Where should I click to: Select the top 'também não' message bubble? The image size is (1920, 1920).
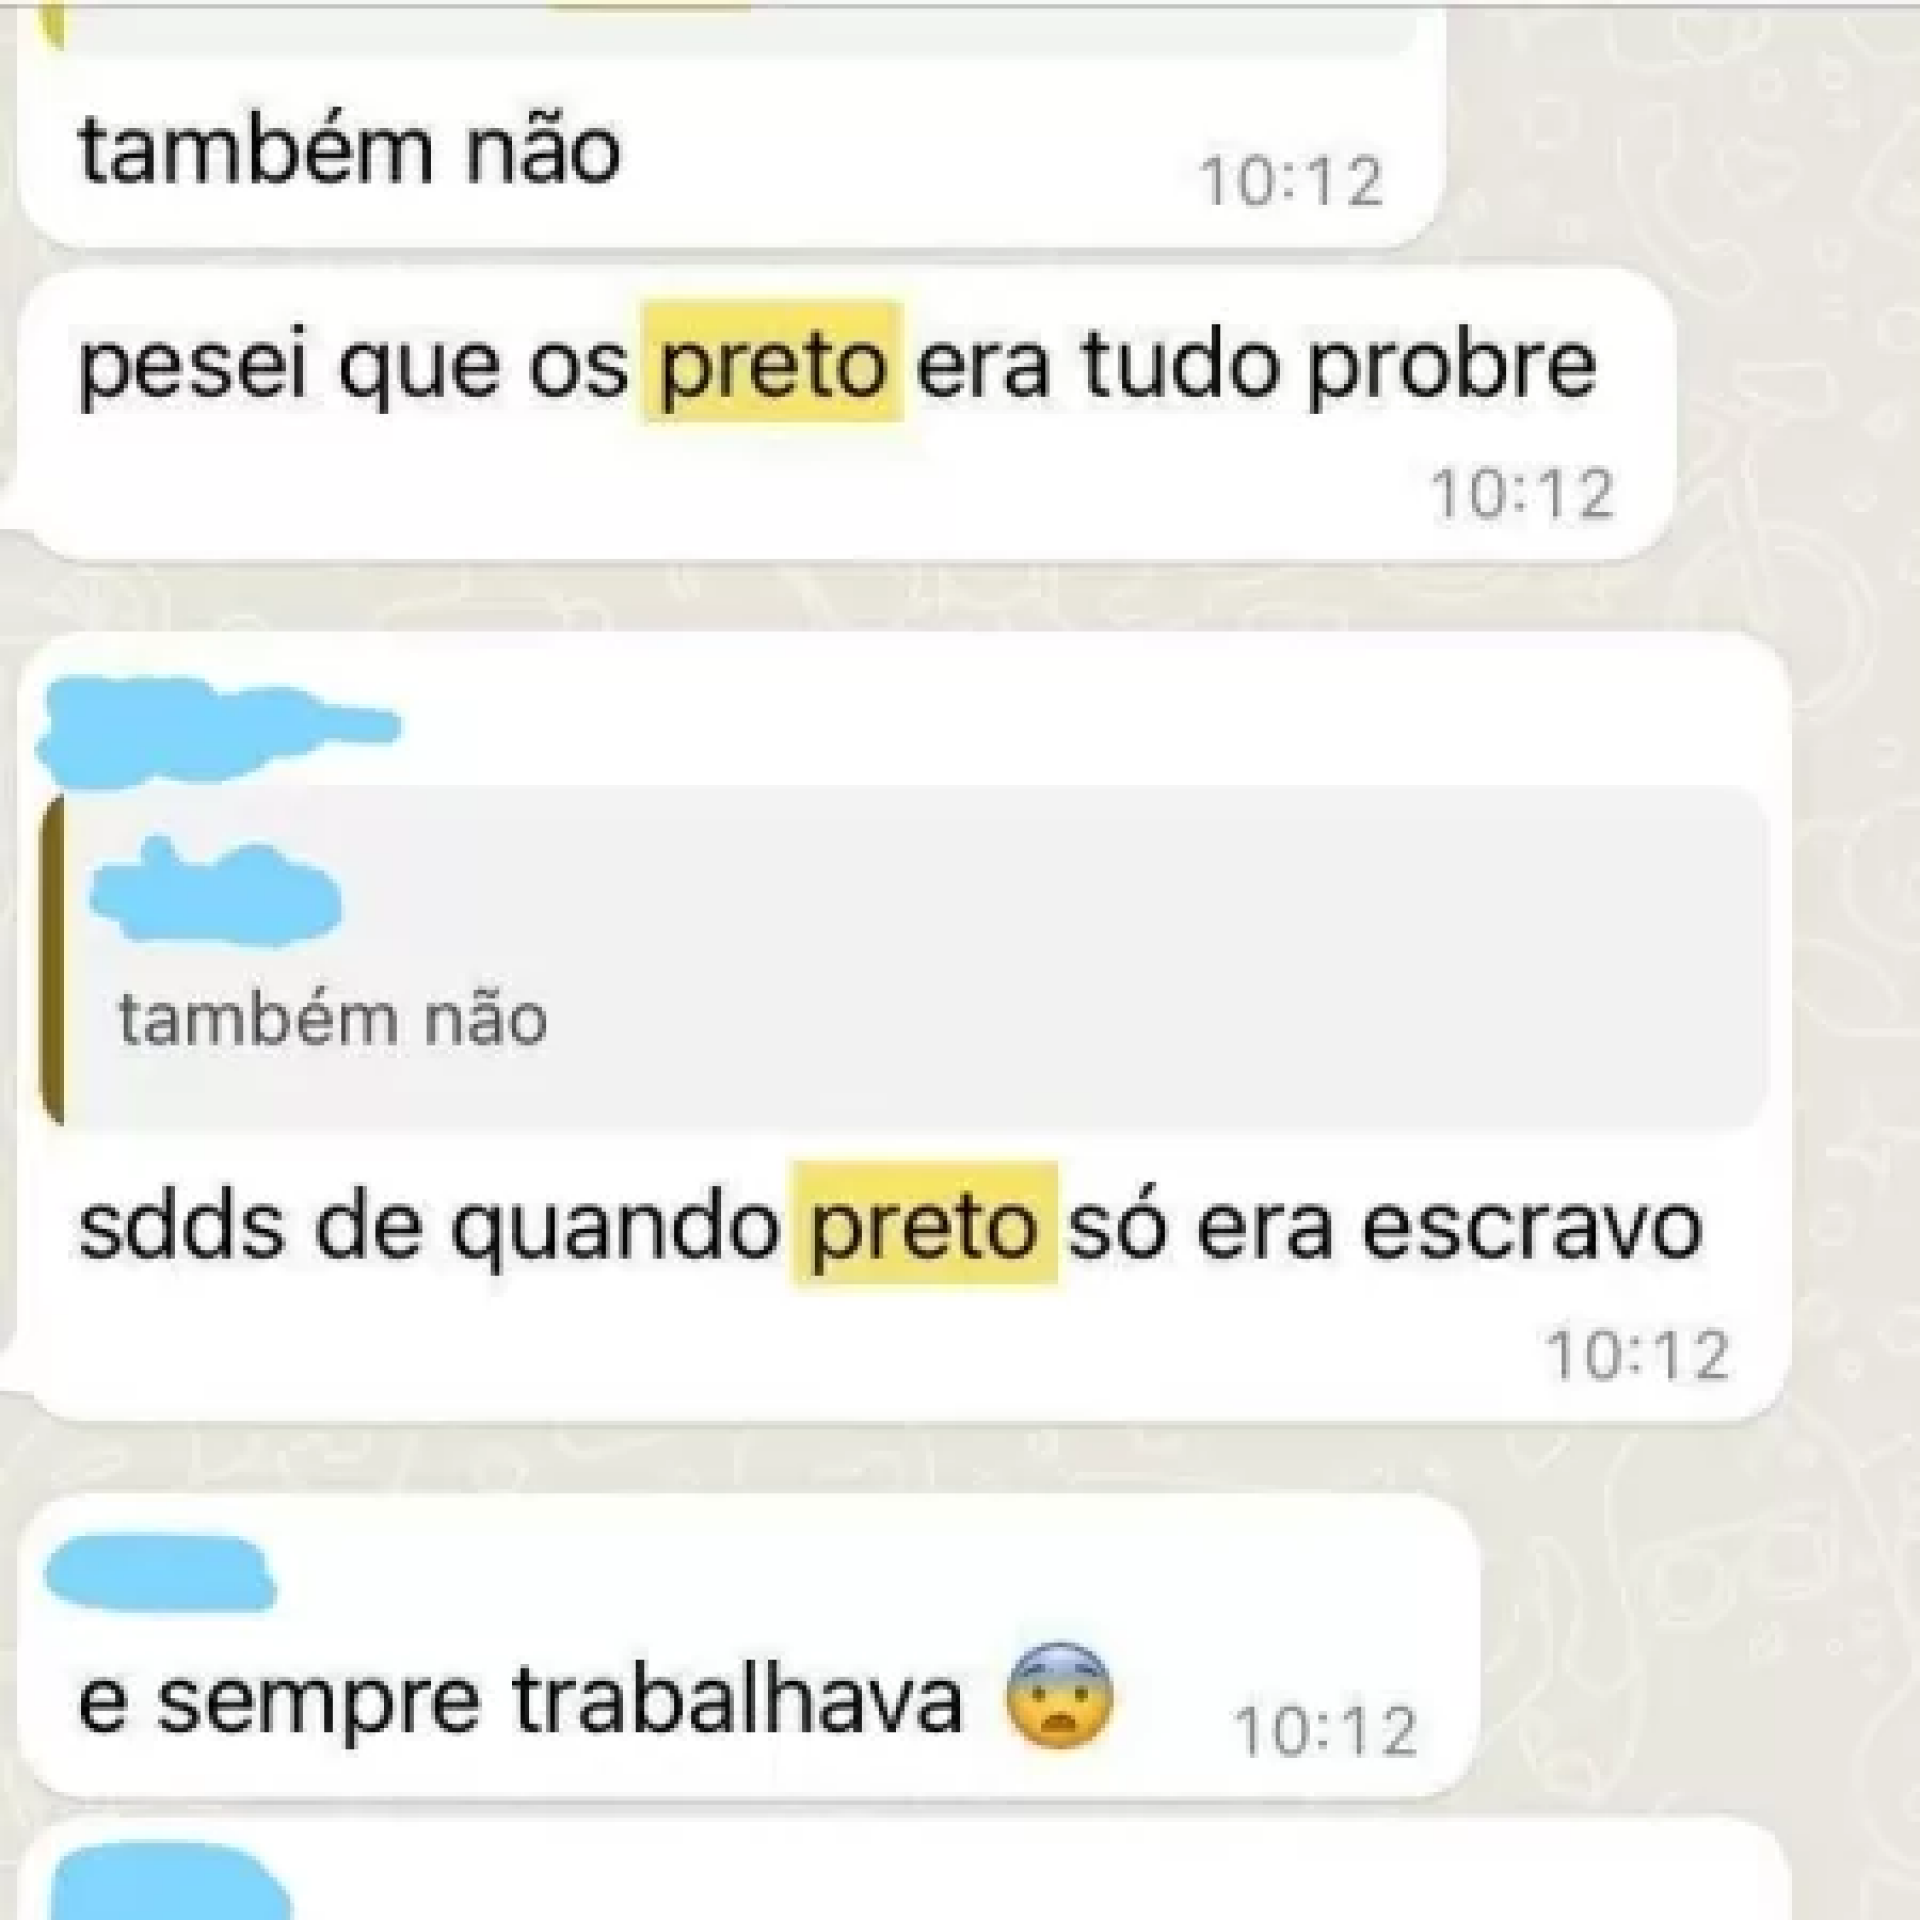coord(730,125)
